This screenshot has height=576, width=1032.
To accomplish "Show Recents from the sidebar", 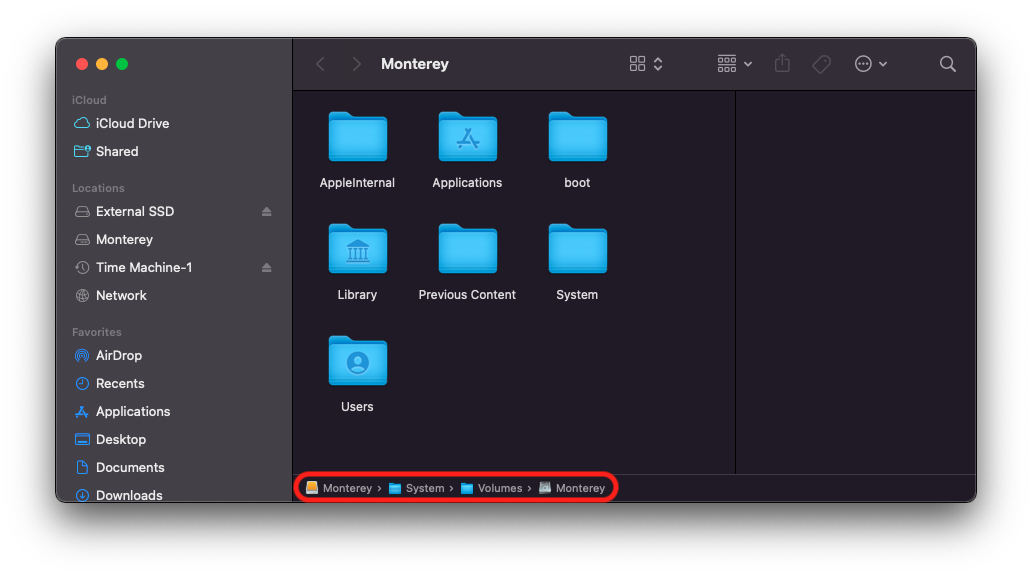I will (x=109, y=383).
